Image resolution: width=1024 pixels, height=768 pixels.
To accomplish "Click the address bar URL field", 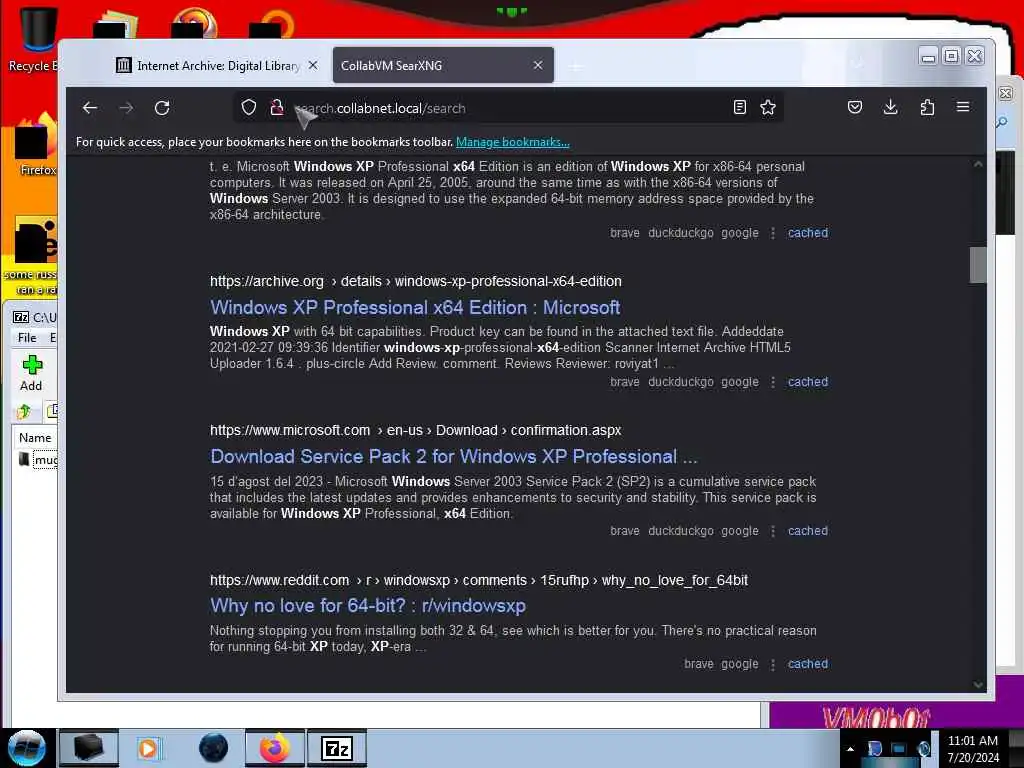I will (x=509, y=108).
